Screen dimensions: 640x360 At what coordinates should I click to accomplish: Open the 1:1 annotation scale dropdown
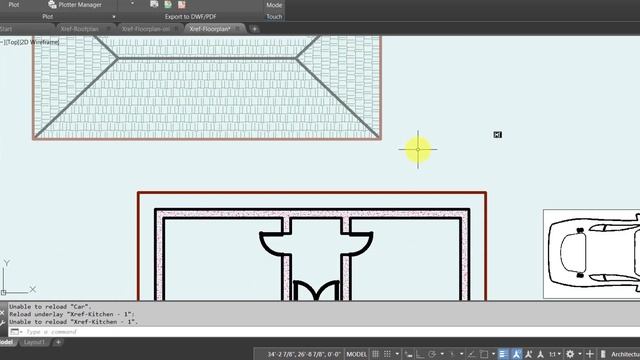click(554, 354)
